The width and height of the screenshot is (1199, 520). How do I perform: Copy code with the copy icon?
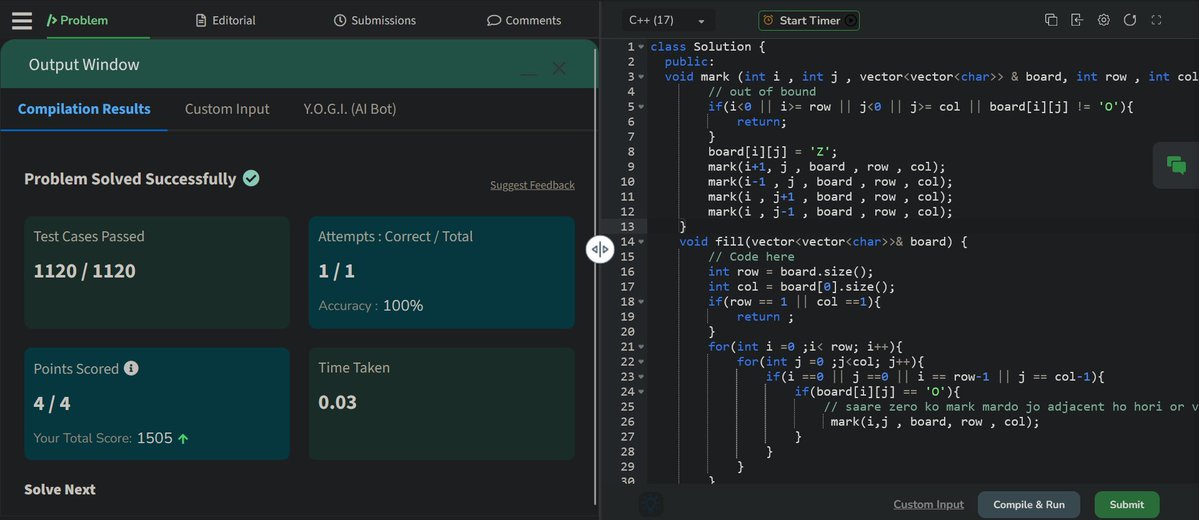1051,21
